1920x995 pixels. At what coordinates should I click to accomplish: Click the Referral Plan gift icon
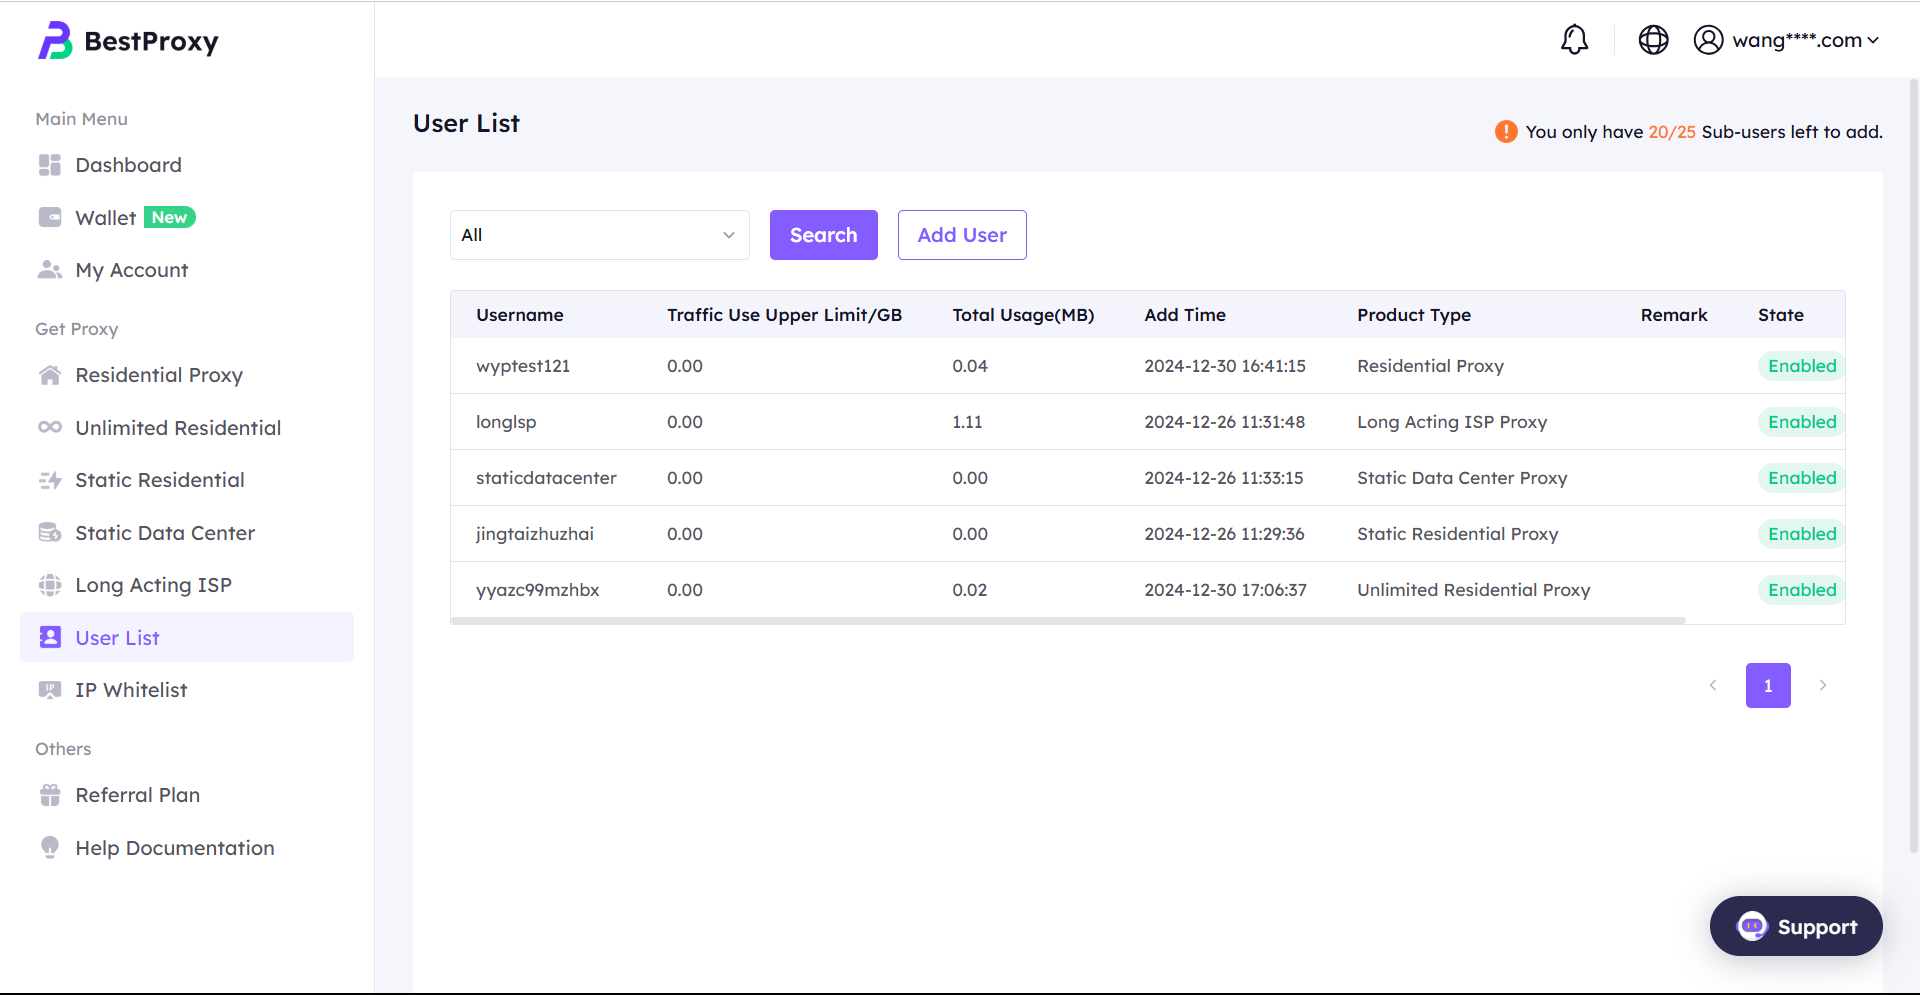coord(50,795)
